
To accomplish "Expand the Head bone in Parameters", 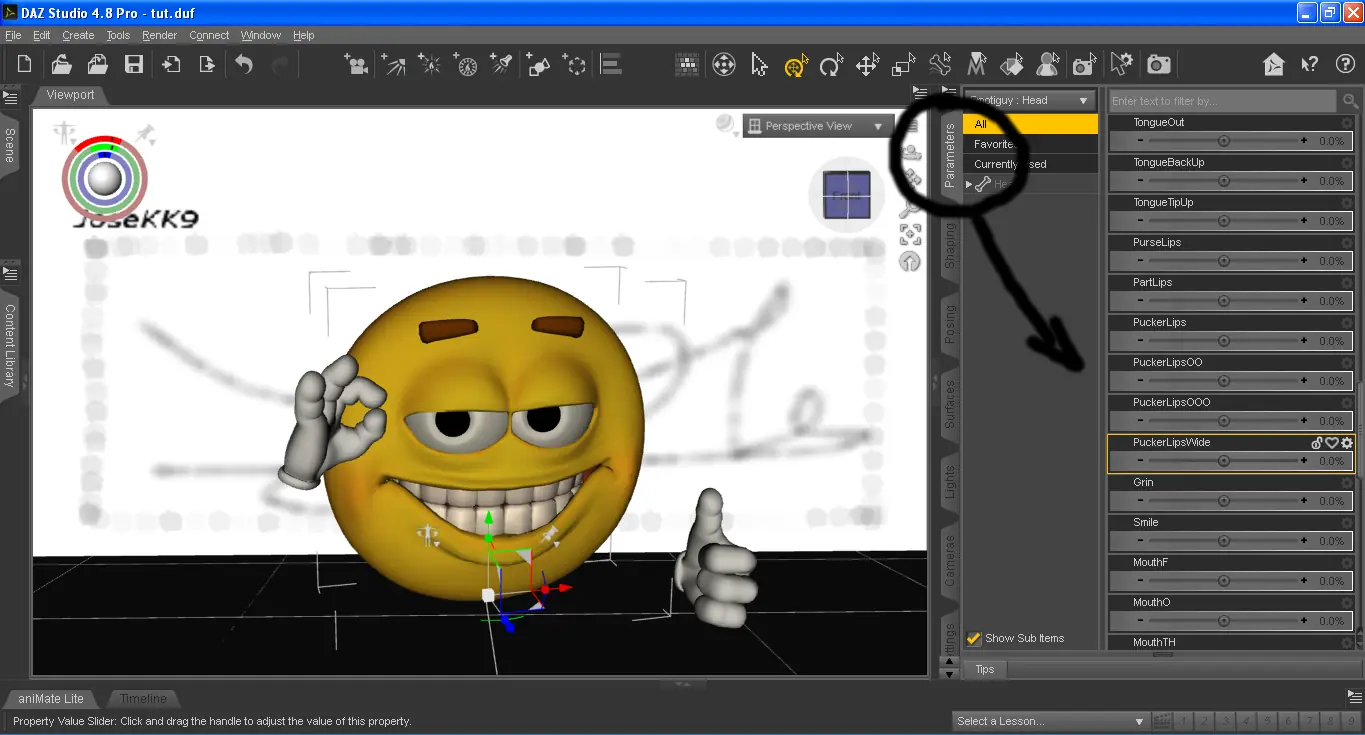I will (x=968, y=183).
